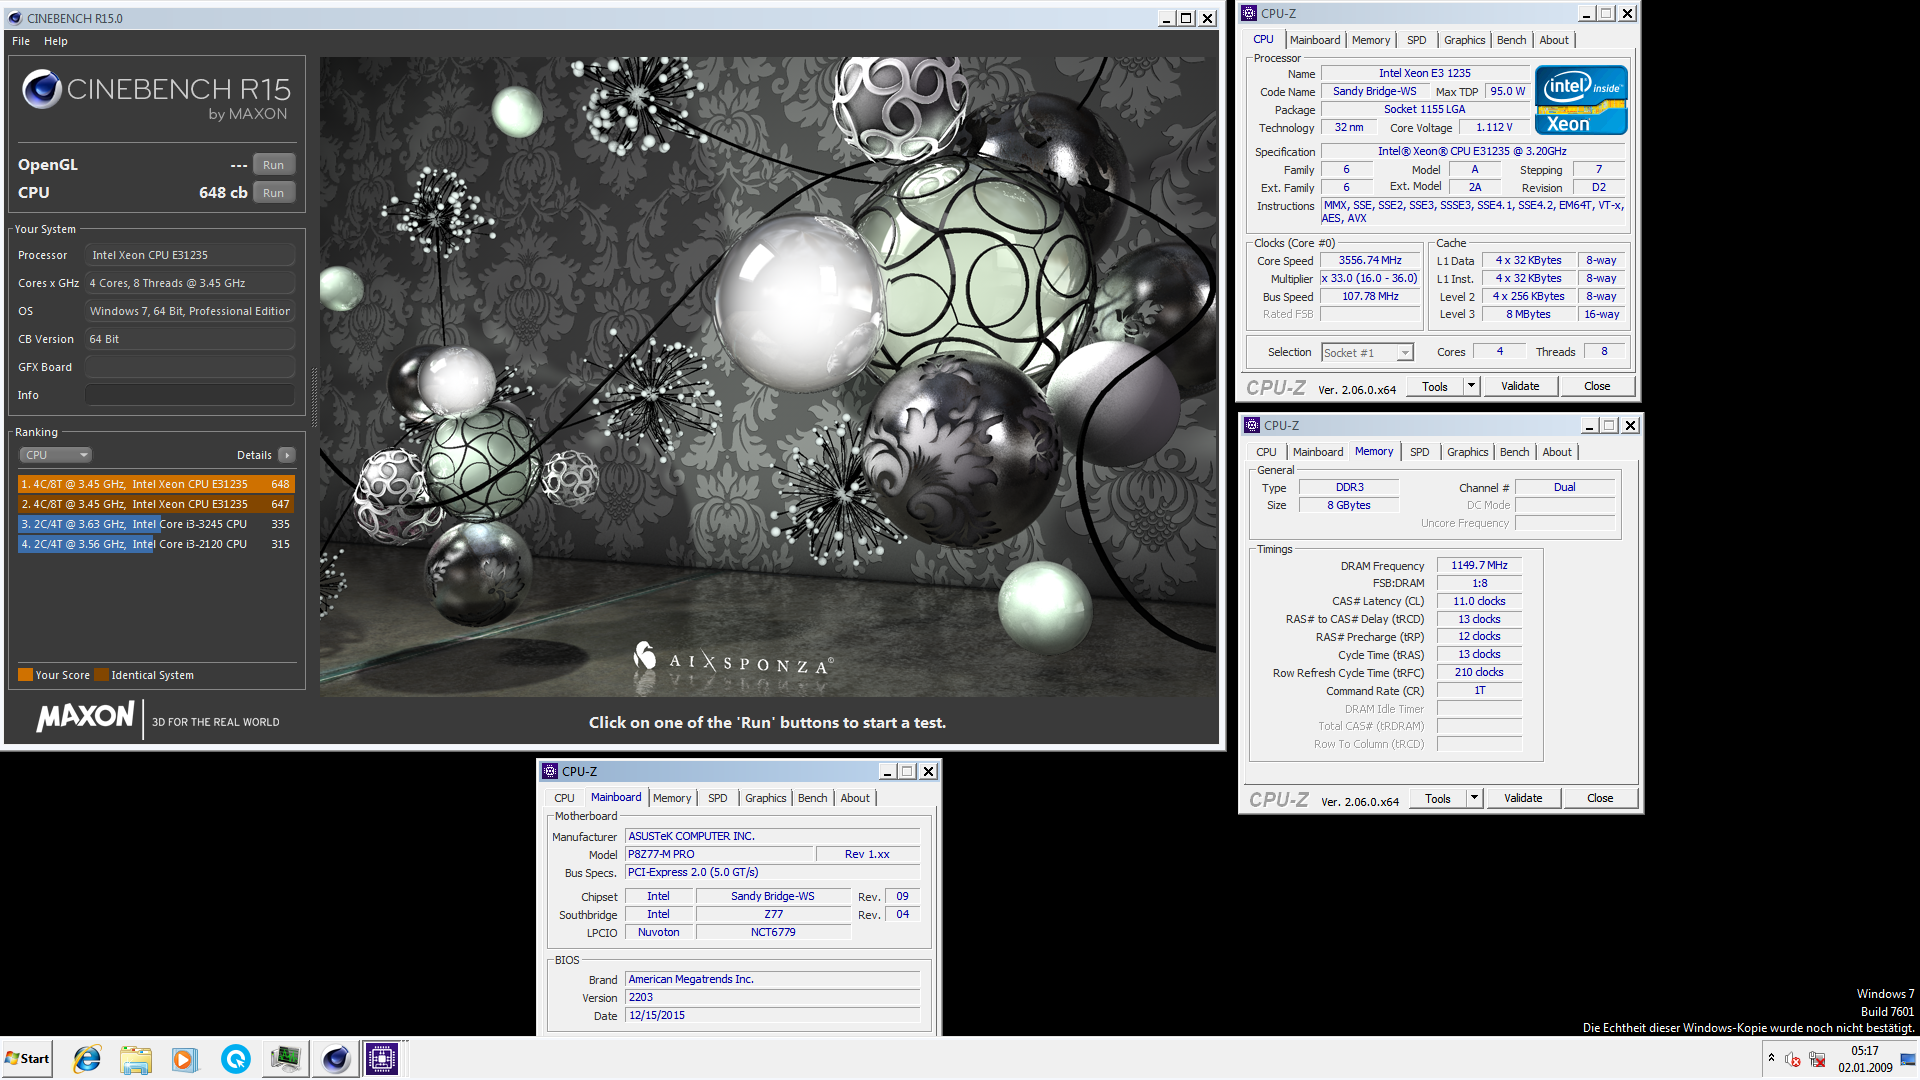1920x1080 pixels.
Task: Run the OpenGL benchmark test
Action: point(273,165)
